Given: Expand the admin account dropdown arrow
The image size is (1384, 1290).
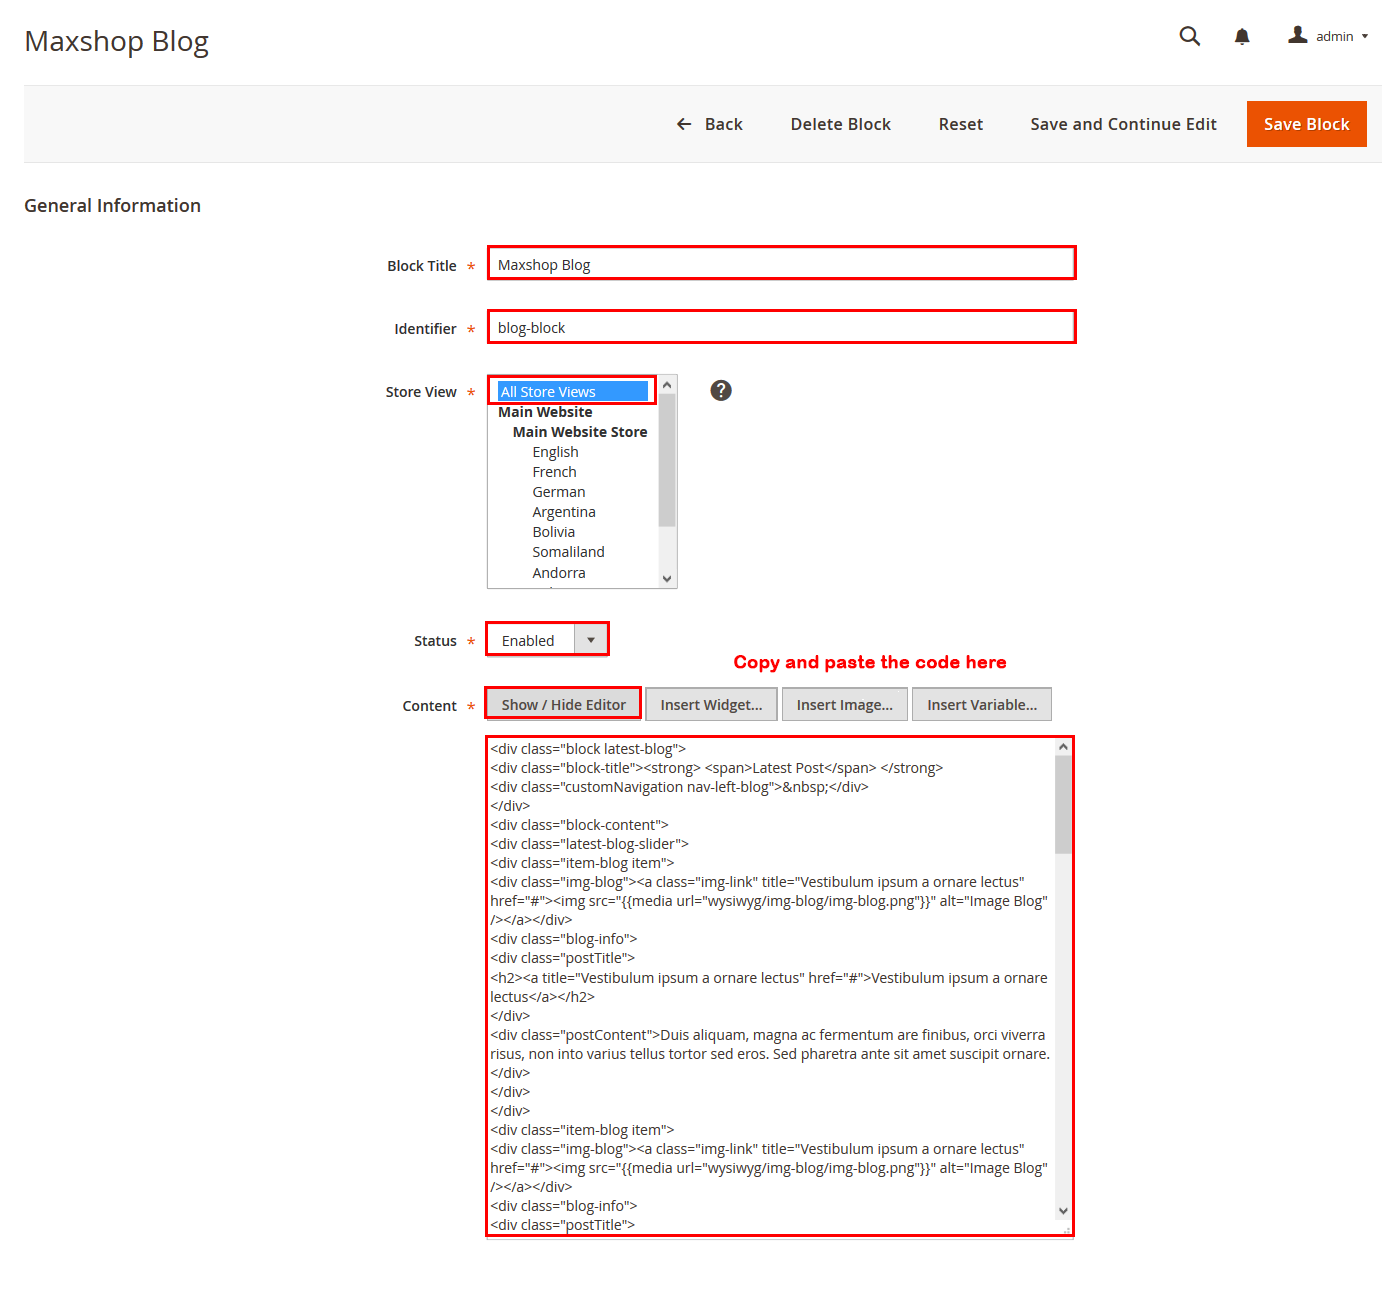Looking at the screenshot, I should point(1365,37).
